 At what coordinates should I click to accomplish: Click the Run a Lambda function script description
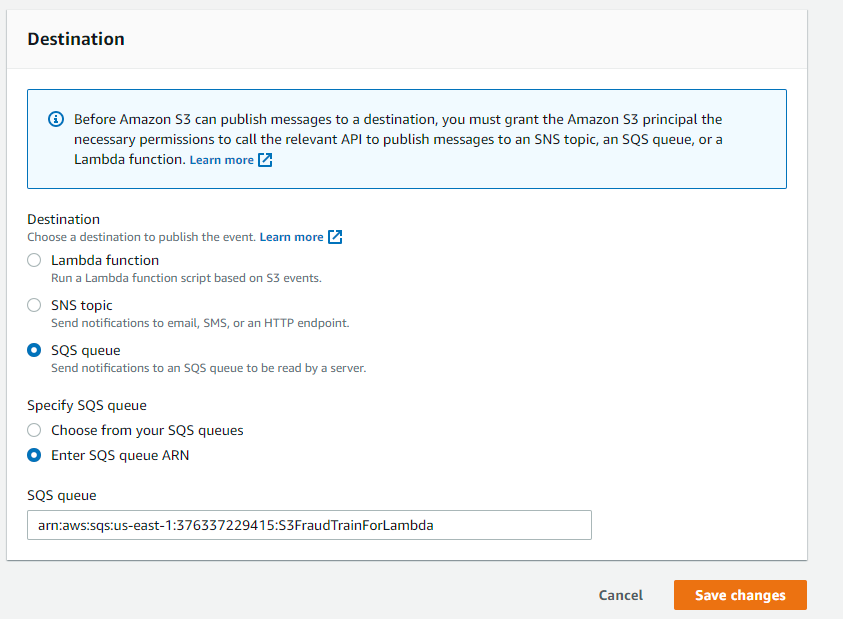tap(186, 278)
